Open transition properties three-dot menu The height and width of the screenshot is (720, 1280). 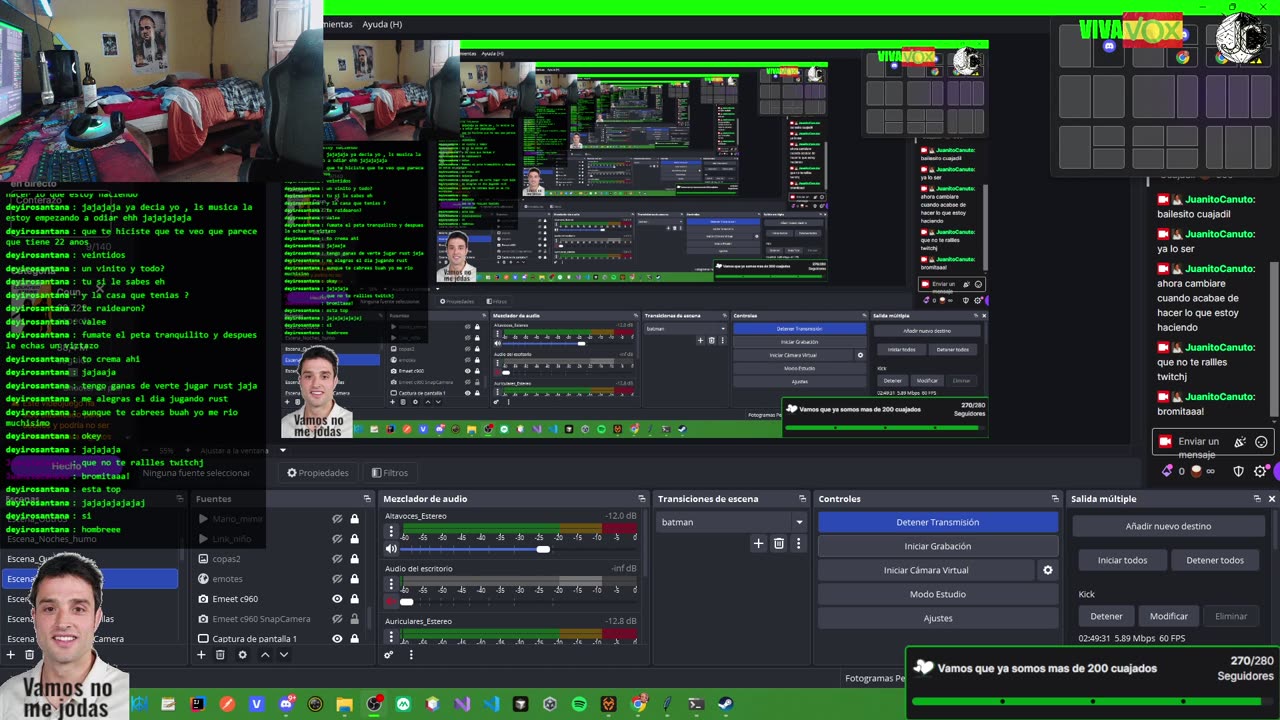click(x=798, y=543)
